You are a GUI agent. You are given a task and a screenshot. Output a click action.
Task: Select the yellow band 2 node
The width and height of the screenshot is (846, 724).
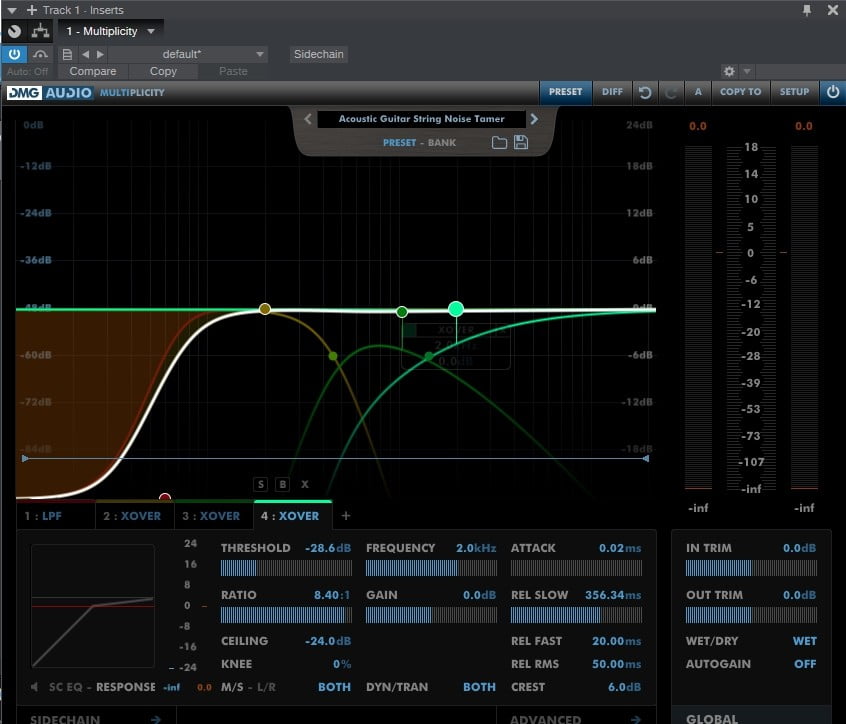coord(264,309)
